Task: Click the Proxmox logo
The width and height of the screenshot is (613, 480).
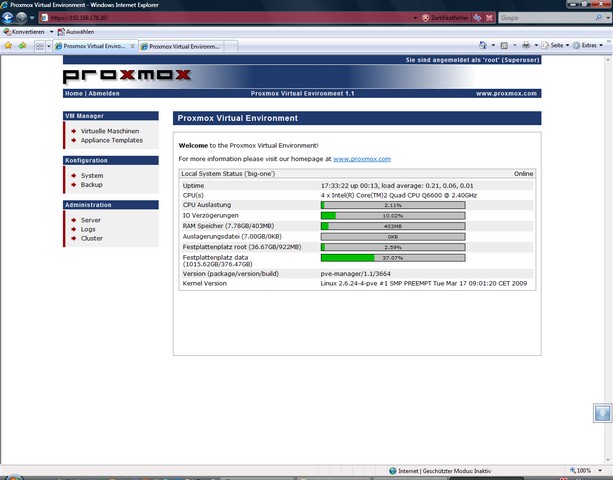Action: pyautogui.click(x=127, y=76)
